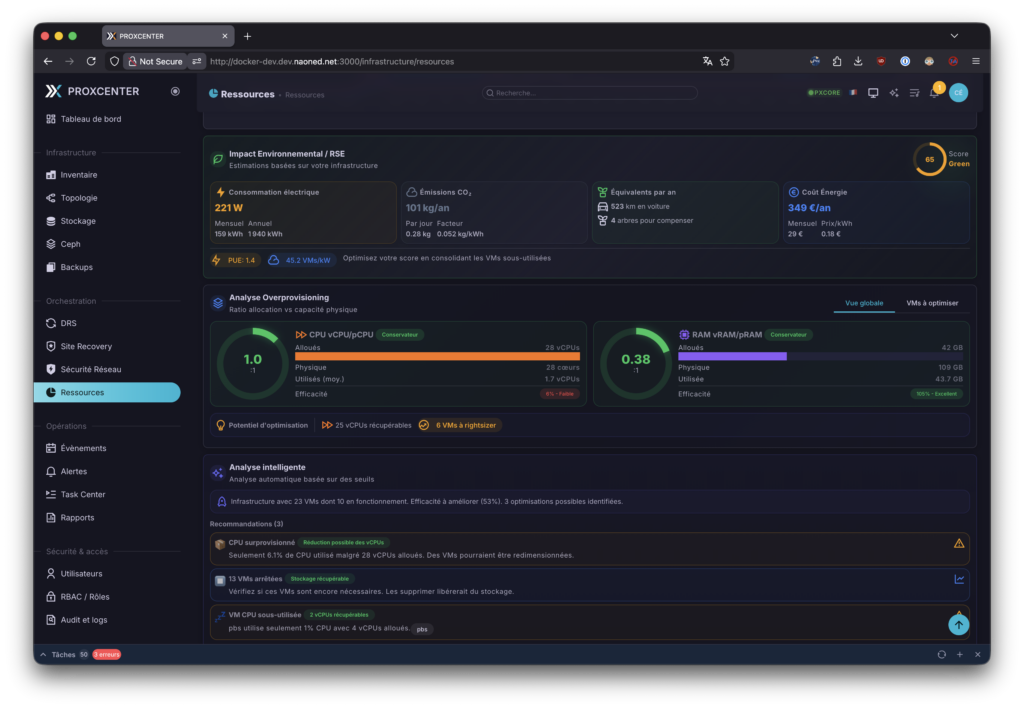This screenshot has width=1024, height=709.
Task: Toggle the sidebar pin next to PROXCENTER
Action: [x=175, y=91]
